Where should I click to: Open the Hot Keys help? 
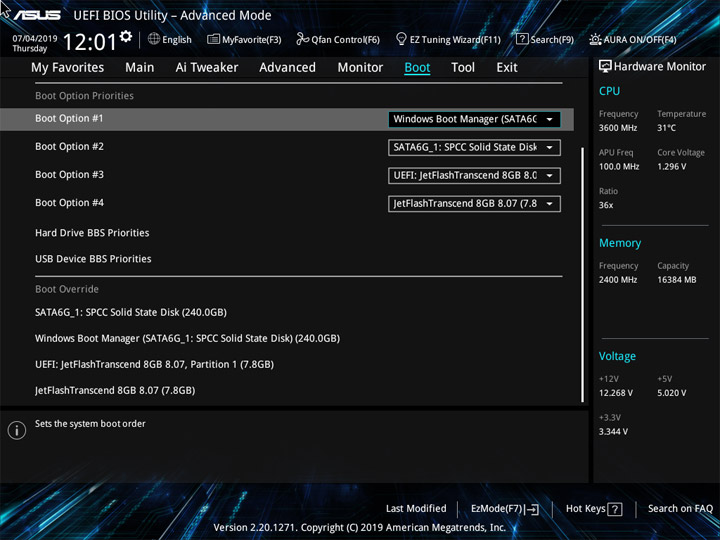(594, 509)
